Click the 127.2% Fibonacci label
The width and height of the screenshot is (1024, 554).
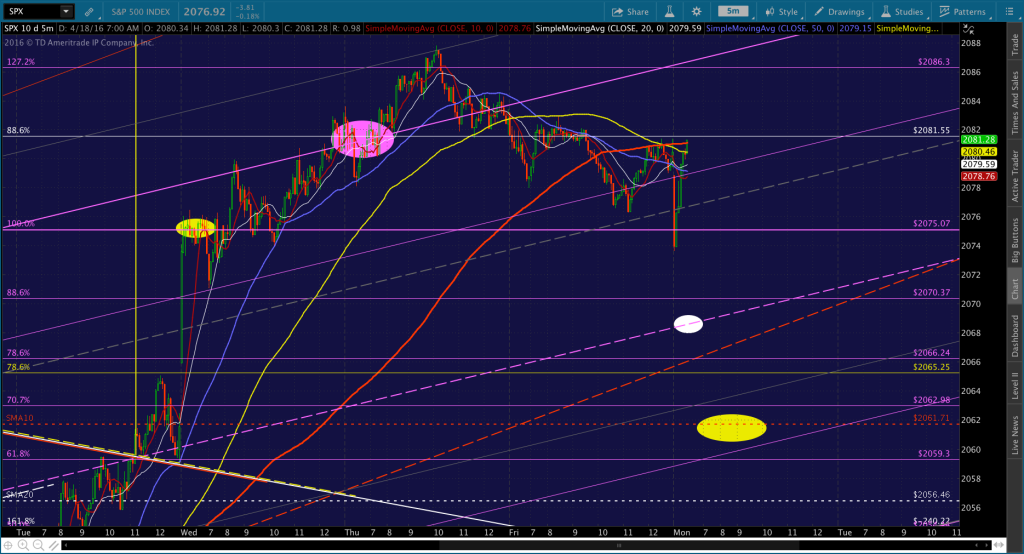pyautogui.click(x=21, y=62)
